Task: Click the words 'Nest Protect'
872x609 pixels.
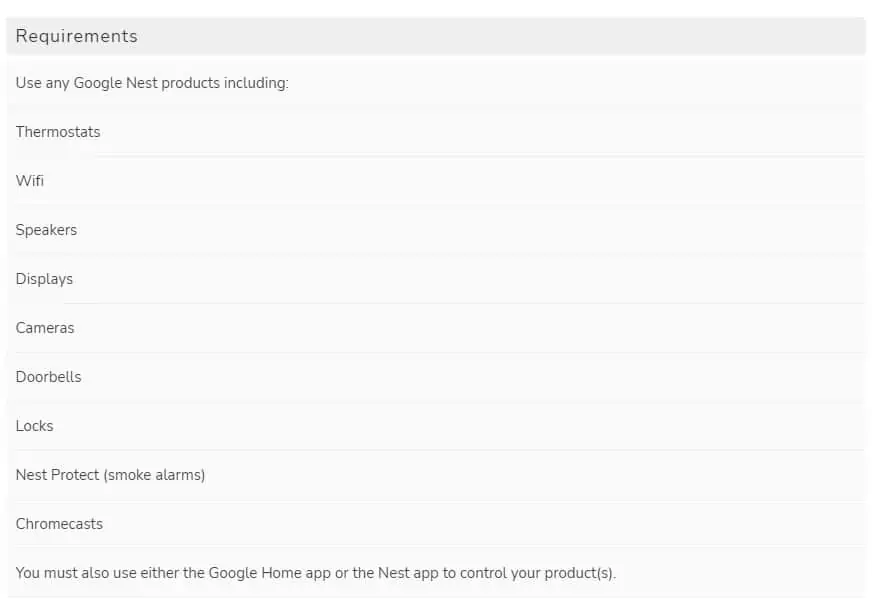Action: pos(57,475)
